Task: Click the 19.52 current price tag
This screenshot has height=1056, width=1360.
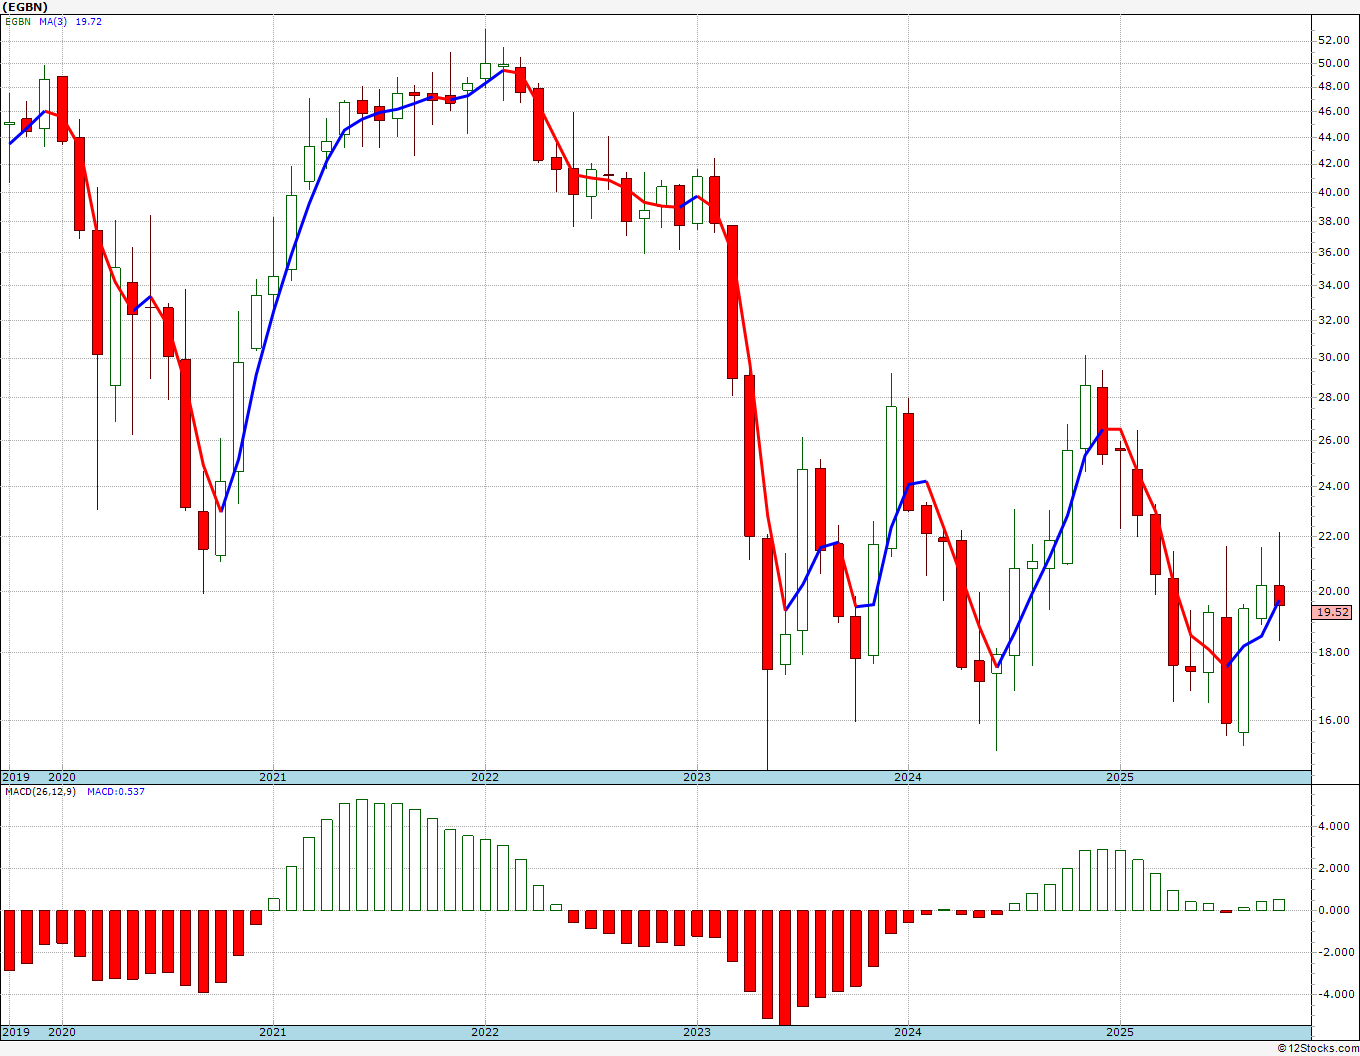Action: click(x=1333, y=613)
